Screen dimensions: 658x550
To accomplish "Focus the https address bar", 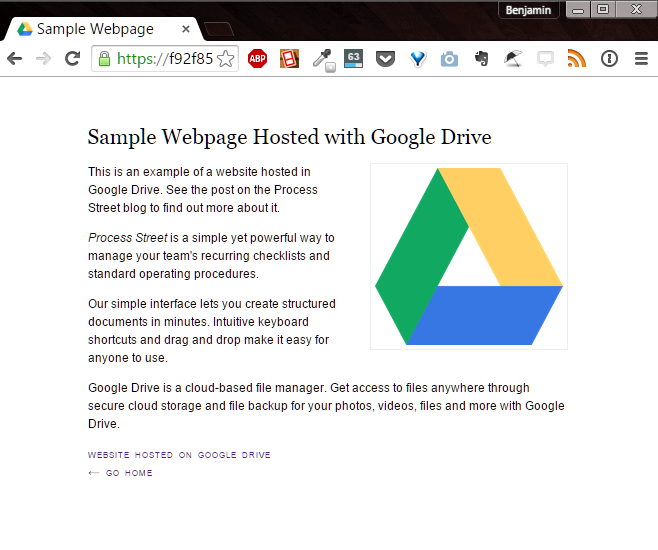I will point(165,59).
